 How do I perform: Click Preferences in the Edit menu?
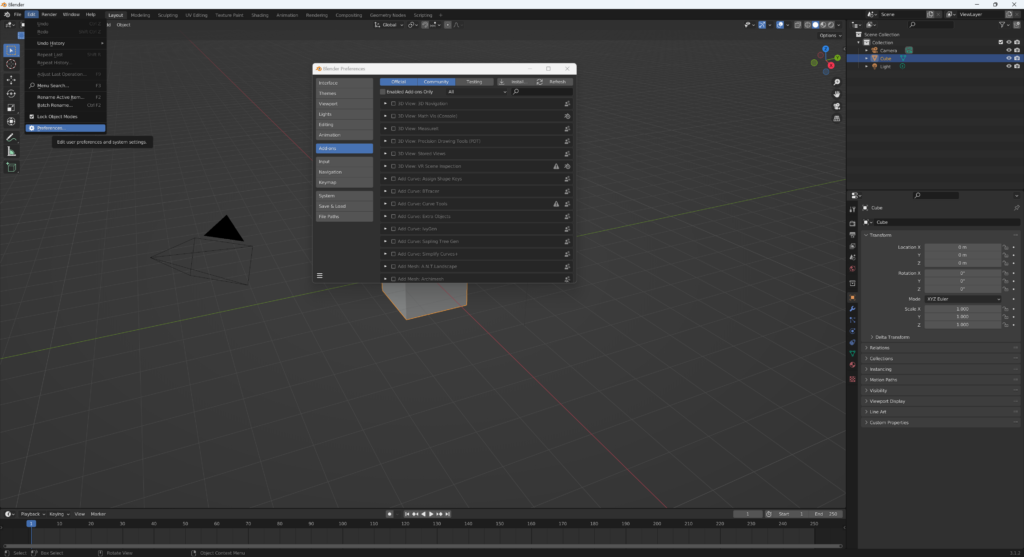click(65, 128)
